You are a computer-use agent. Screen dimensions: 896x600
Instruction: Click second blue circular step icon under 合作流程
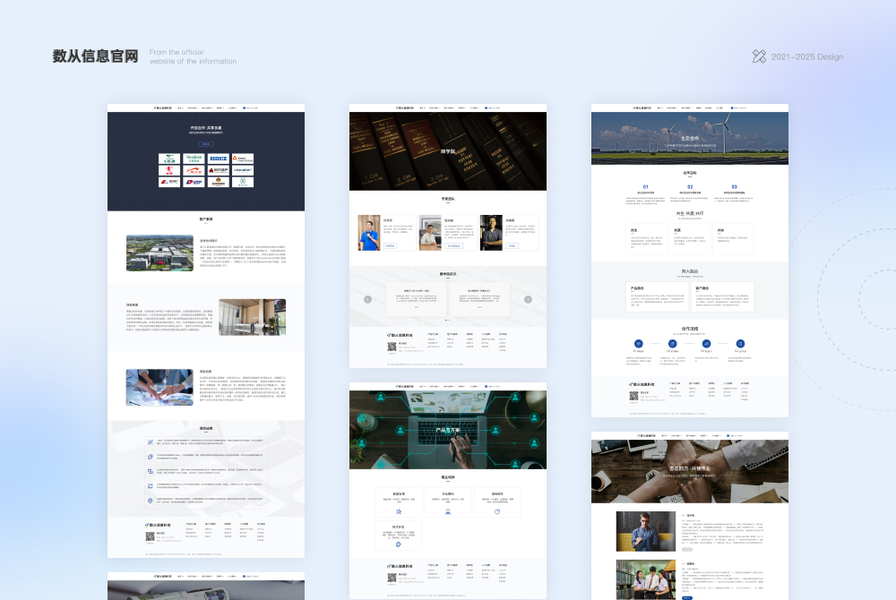[673, 344]
